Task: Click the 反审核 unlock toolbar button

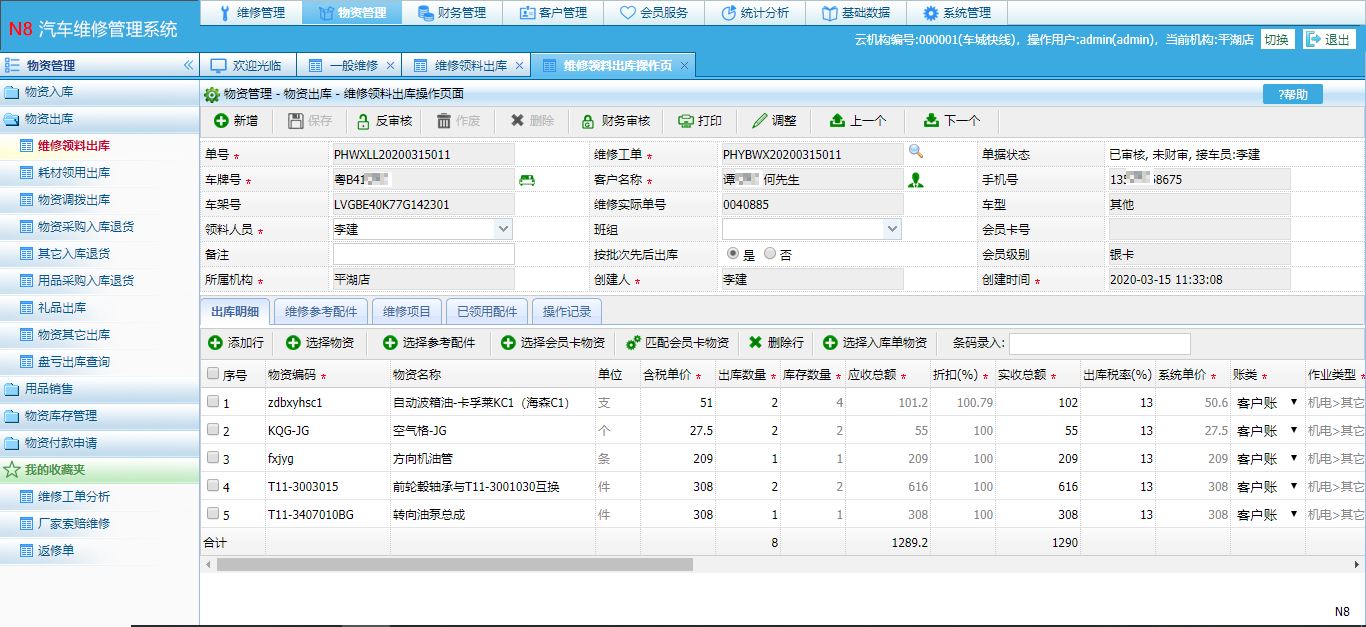Action: click(x=384, y=120)
